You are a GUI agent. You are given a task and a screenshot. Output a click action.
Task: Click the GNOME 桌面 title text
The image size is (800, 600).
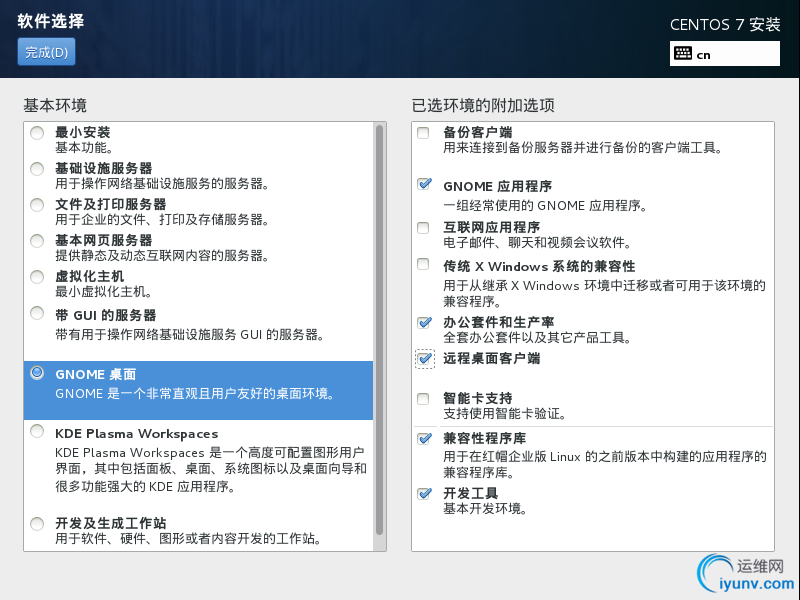pos(95,374)
